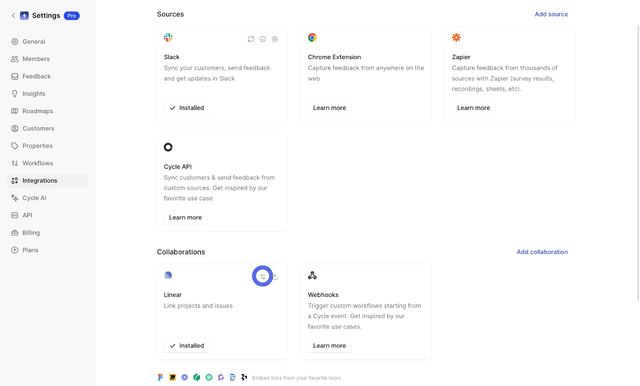
Task: Click the Installed button on Slack card
Action: click(187, 108)
